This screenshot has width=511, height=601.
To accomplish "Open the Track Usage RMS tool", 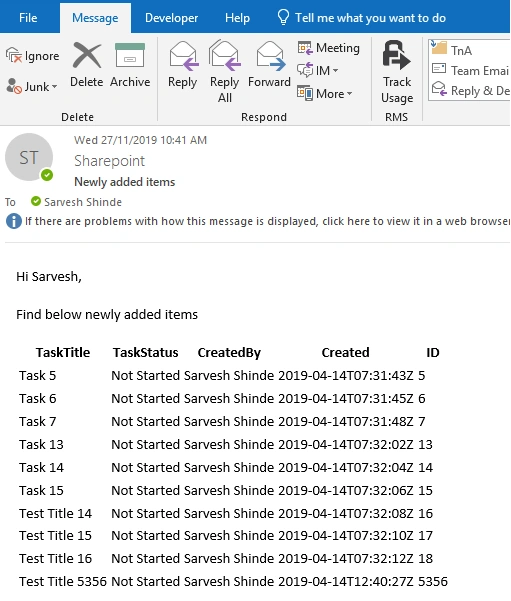I will click(397, 72).
